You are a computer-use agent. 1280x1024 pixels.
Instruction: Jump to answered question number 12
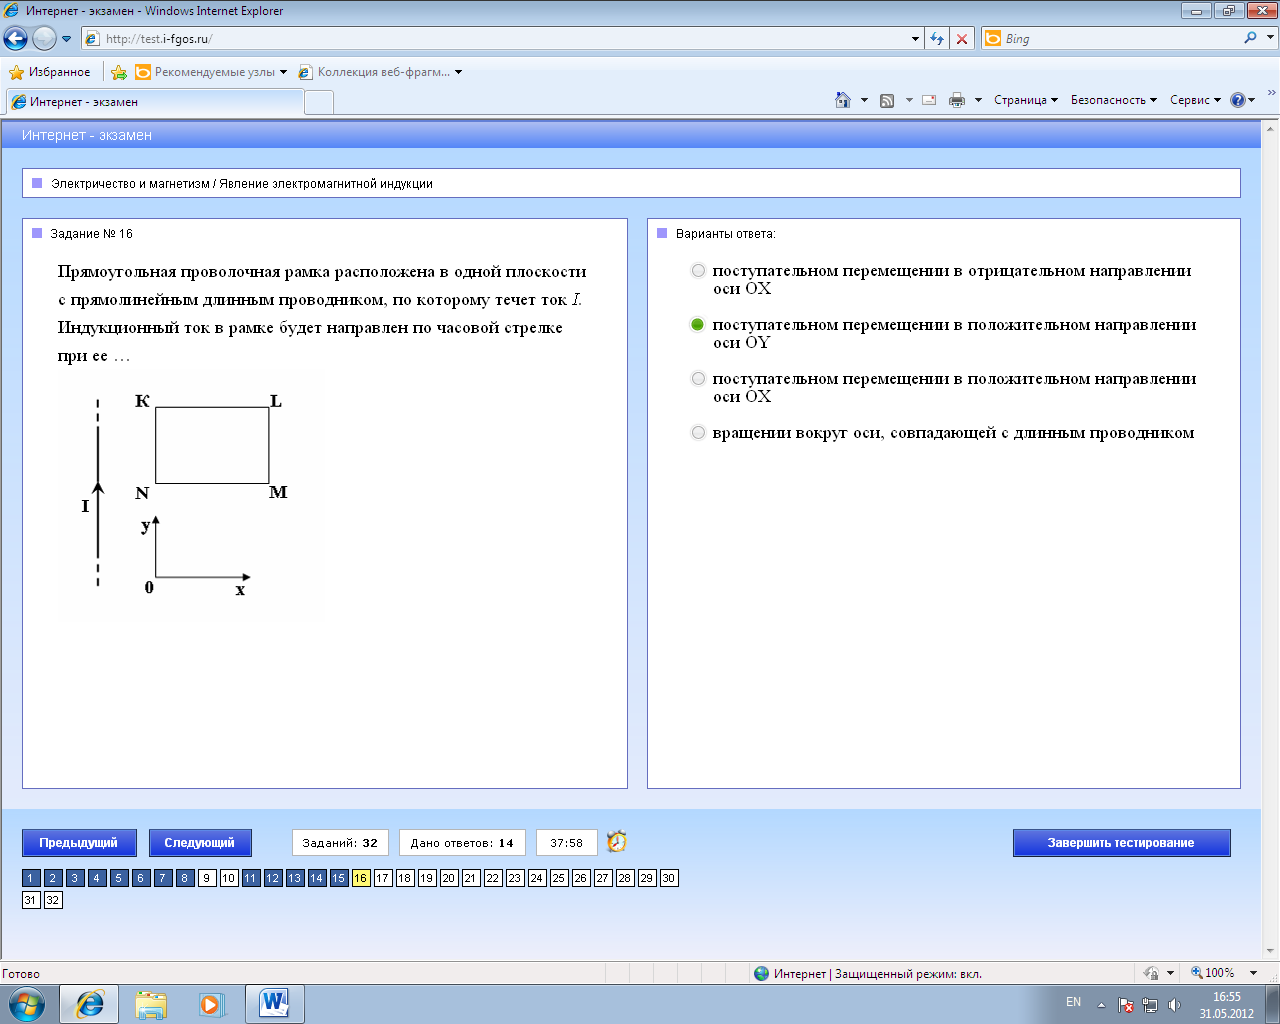(x=273, y=878)
